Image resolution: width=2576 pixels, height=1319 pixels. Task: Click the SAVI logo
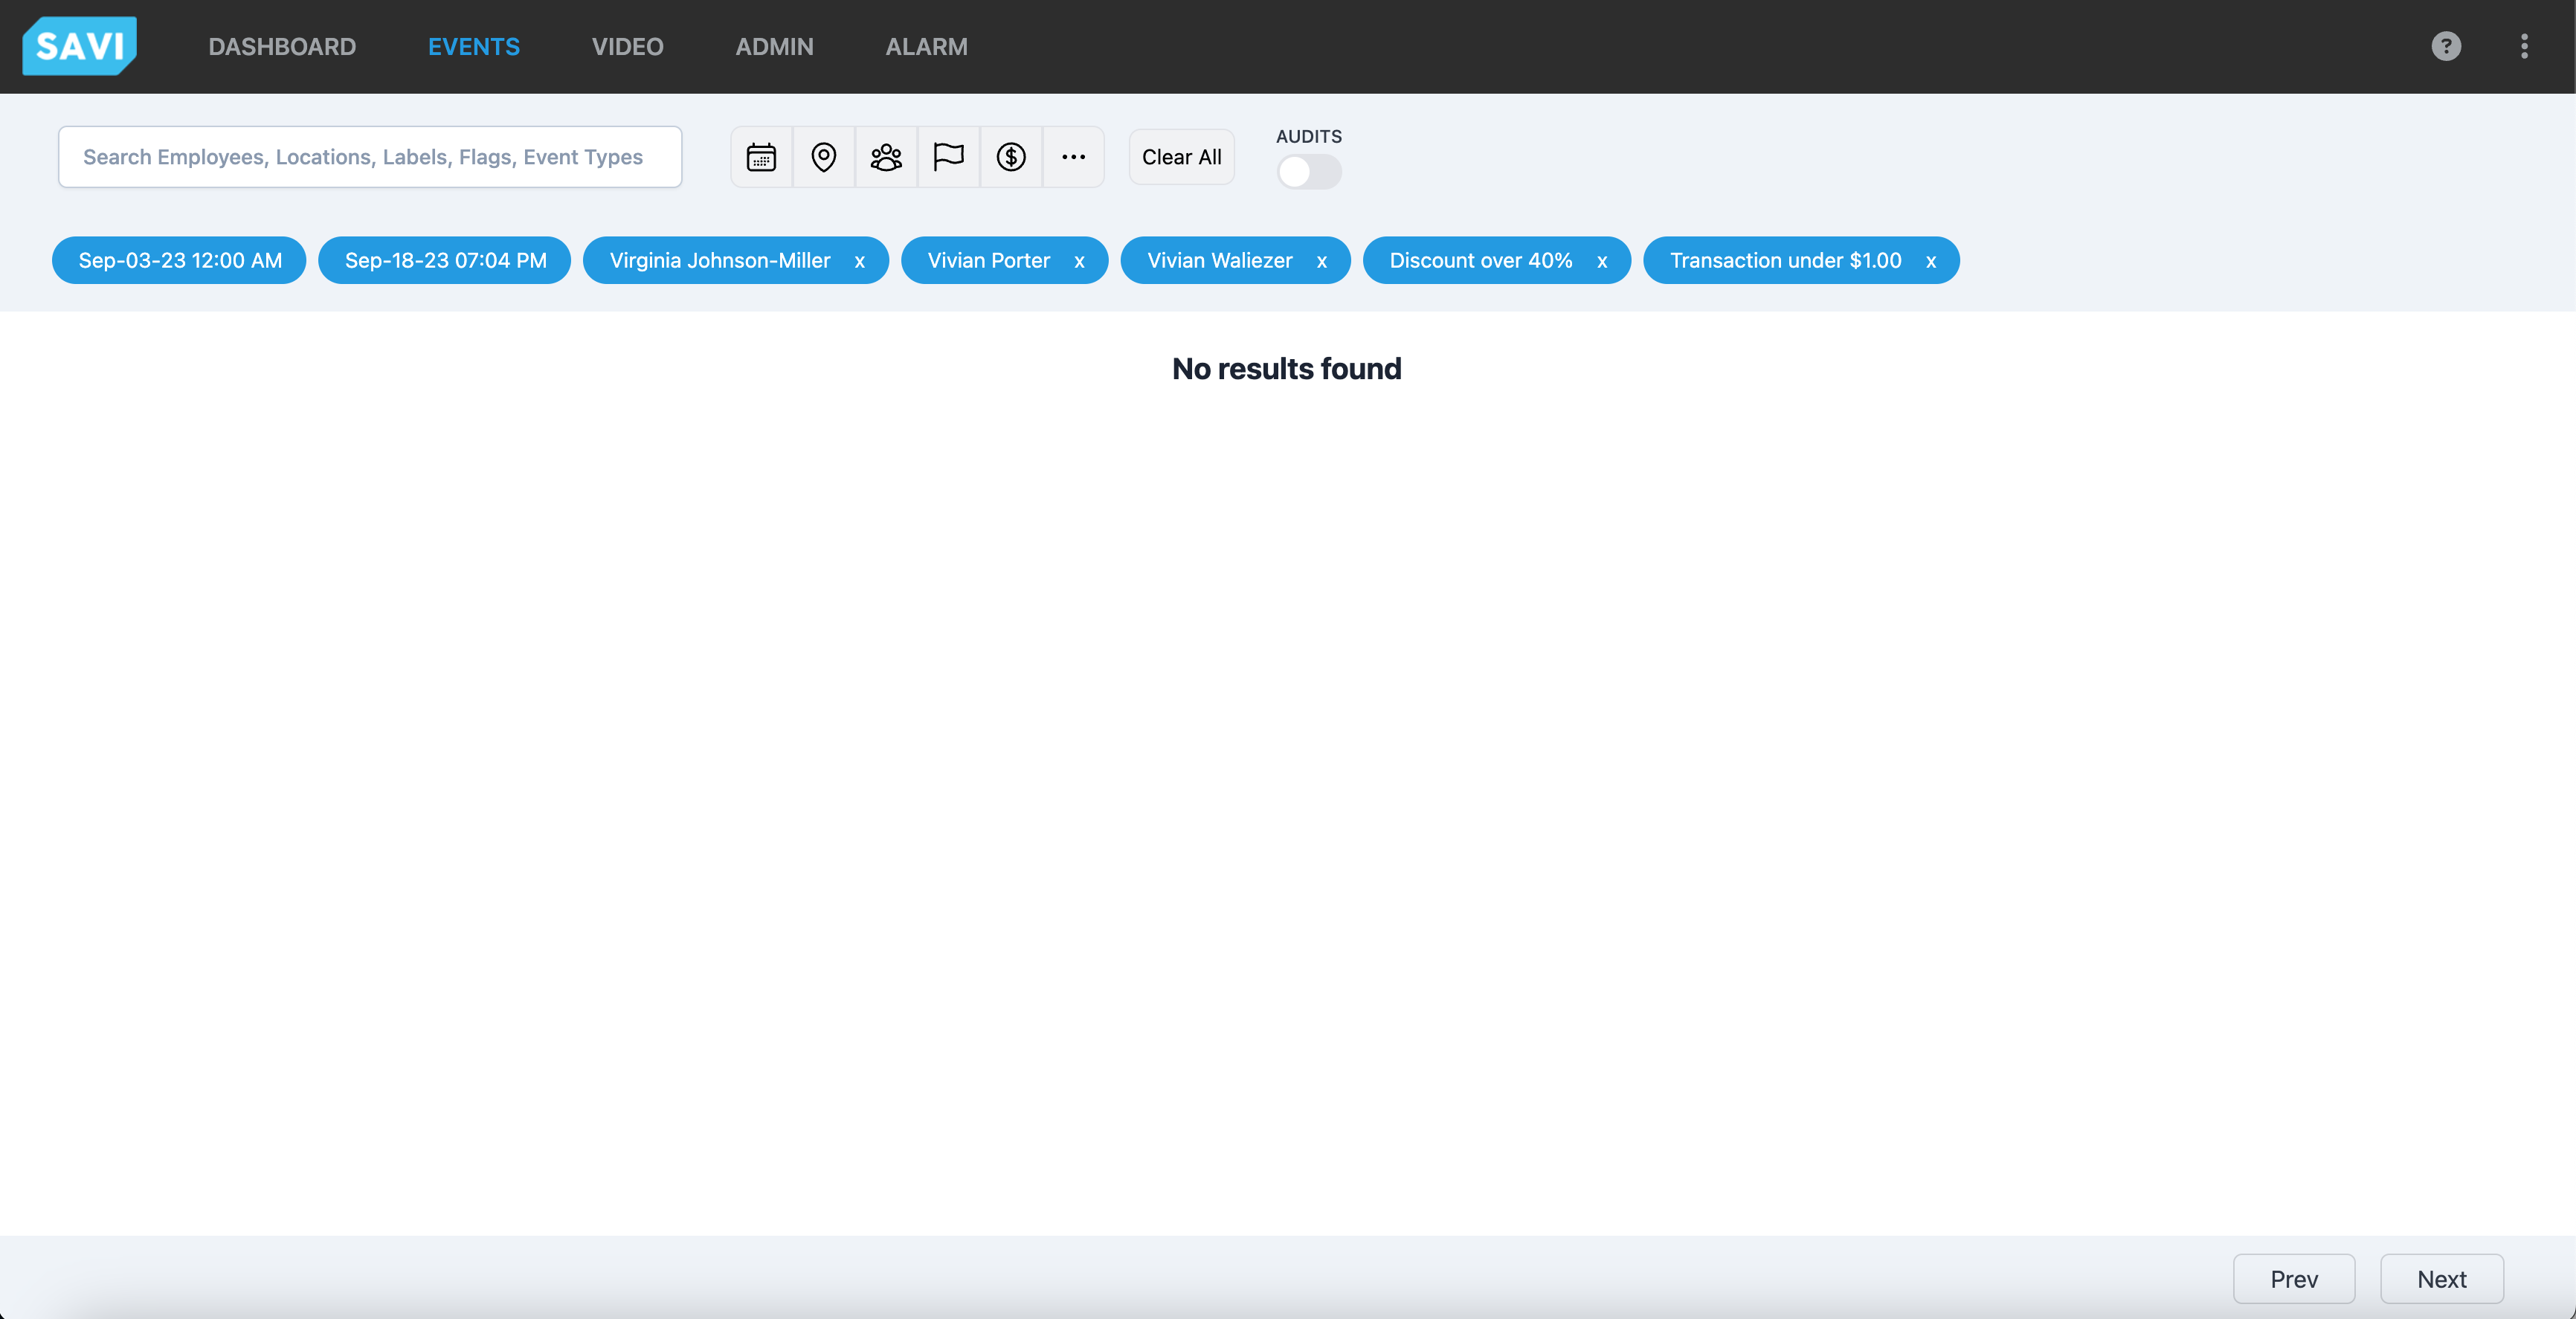click(79, 45)
